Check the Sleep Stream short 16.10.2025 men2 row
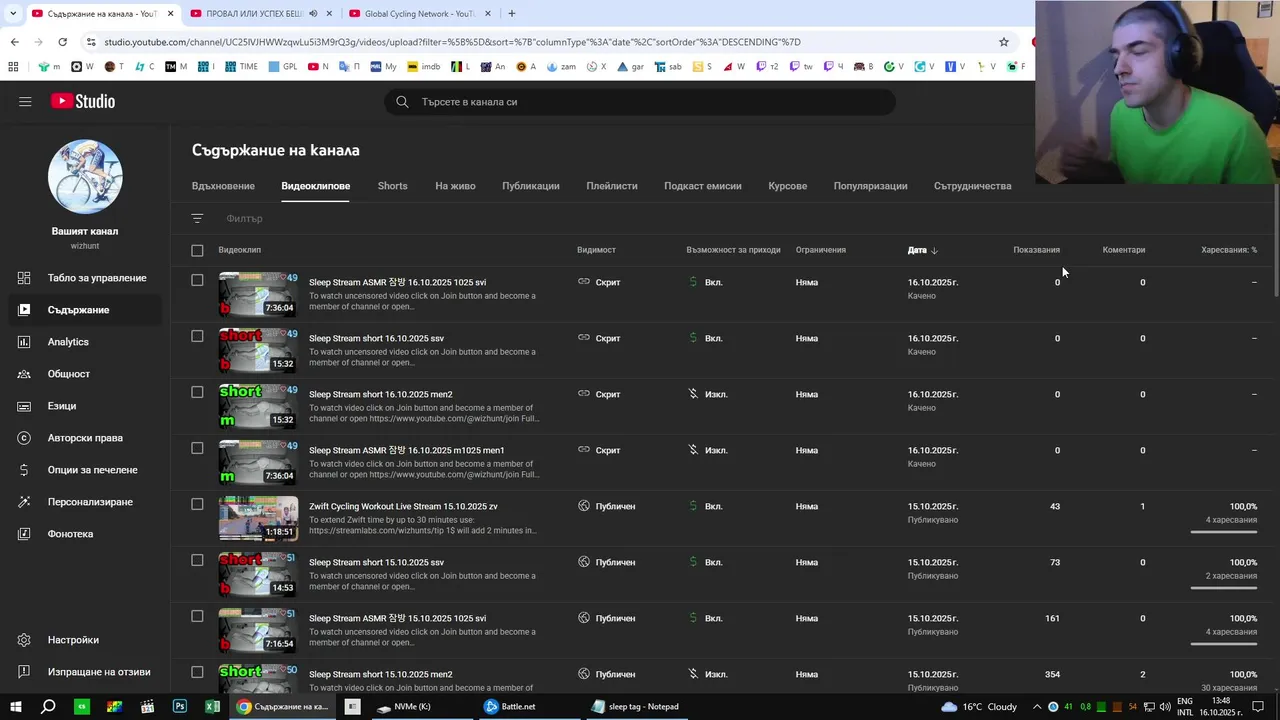The height and width of the screenshot is (720, 1280). [197, 392]
